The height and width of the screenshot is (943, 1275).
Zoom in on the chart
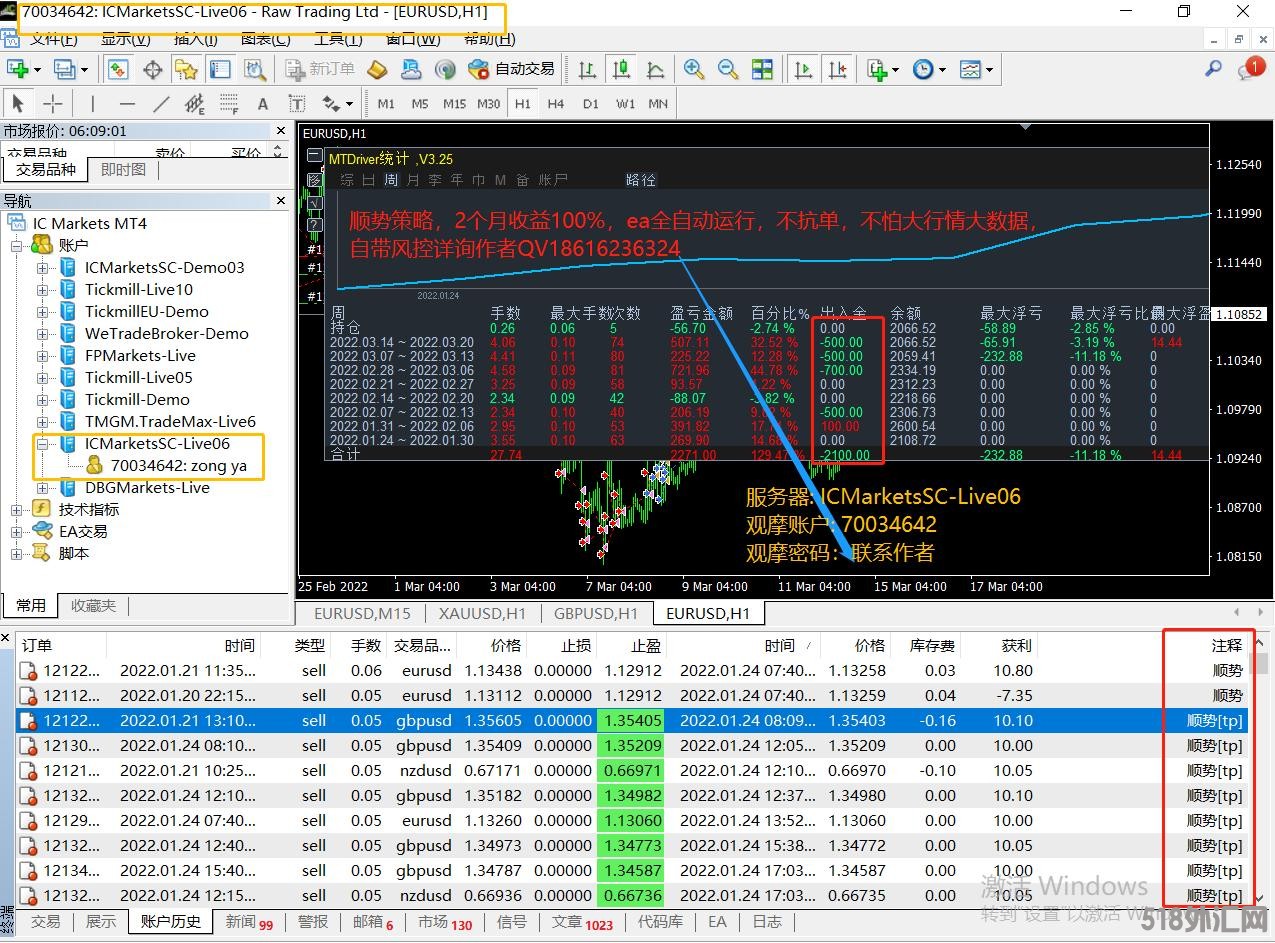(x=694, y=69)
